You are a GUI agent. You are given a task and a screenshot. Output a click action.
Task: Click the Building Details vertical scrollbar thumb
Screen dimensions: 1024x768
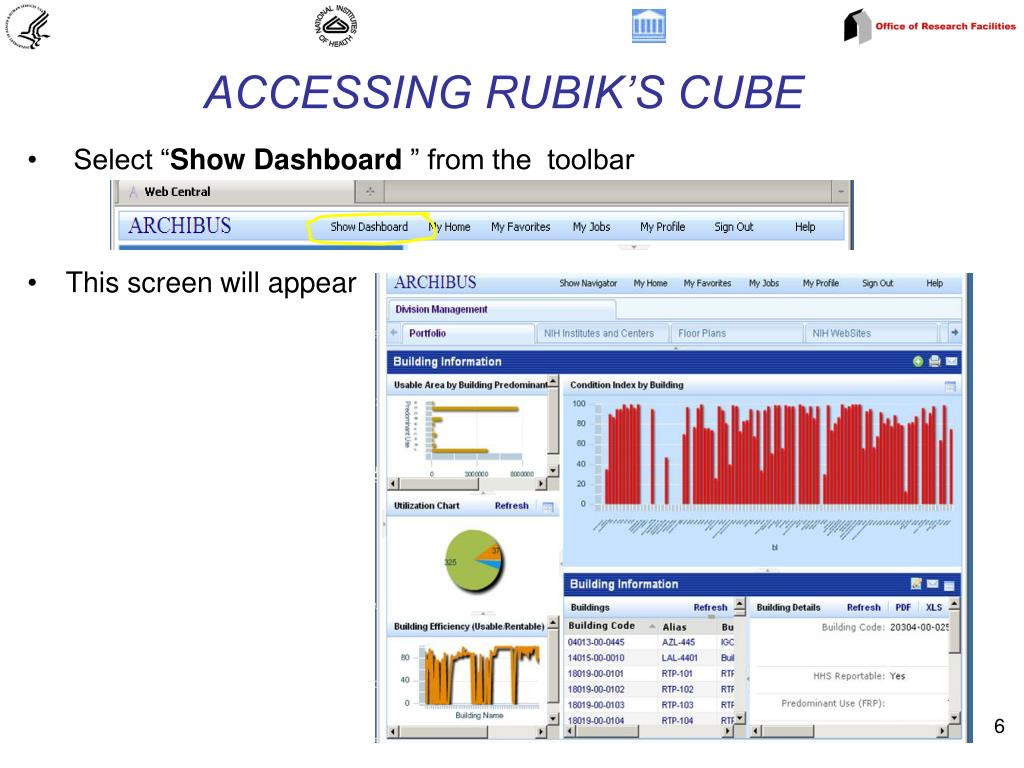(x=954, y=632)
